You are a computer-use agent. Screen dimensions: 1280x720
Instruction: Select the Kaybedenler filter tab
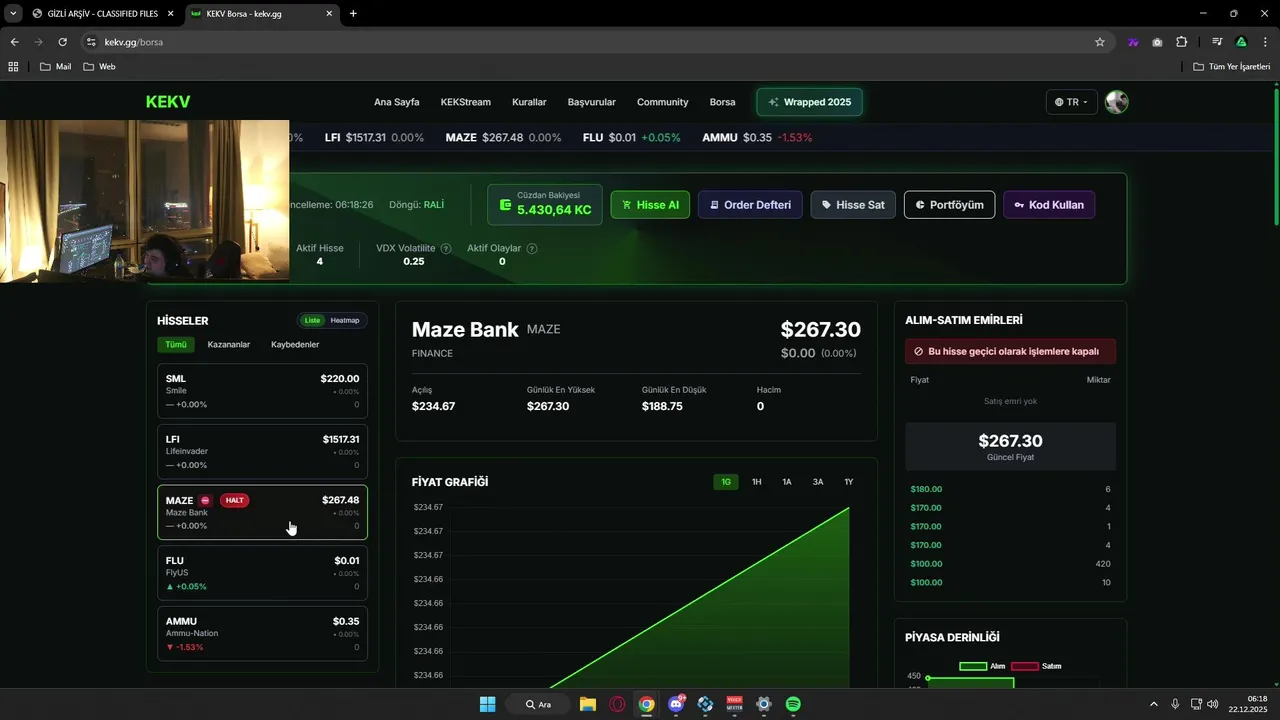pos(295,344)
